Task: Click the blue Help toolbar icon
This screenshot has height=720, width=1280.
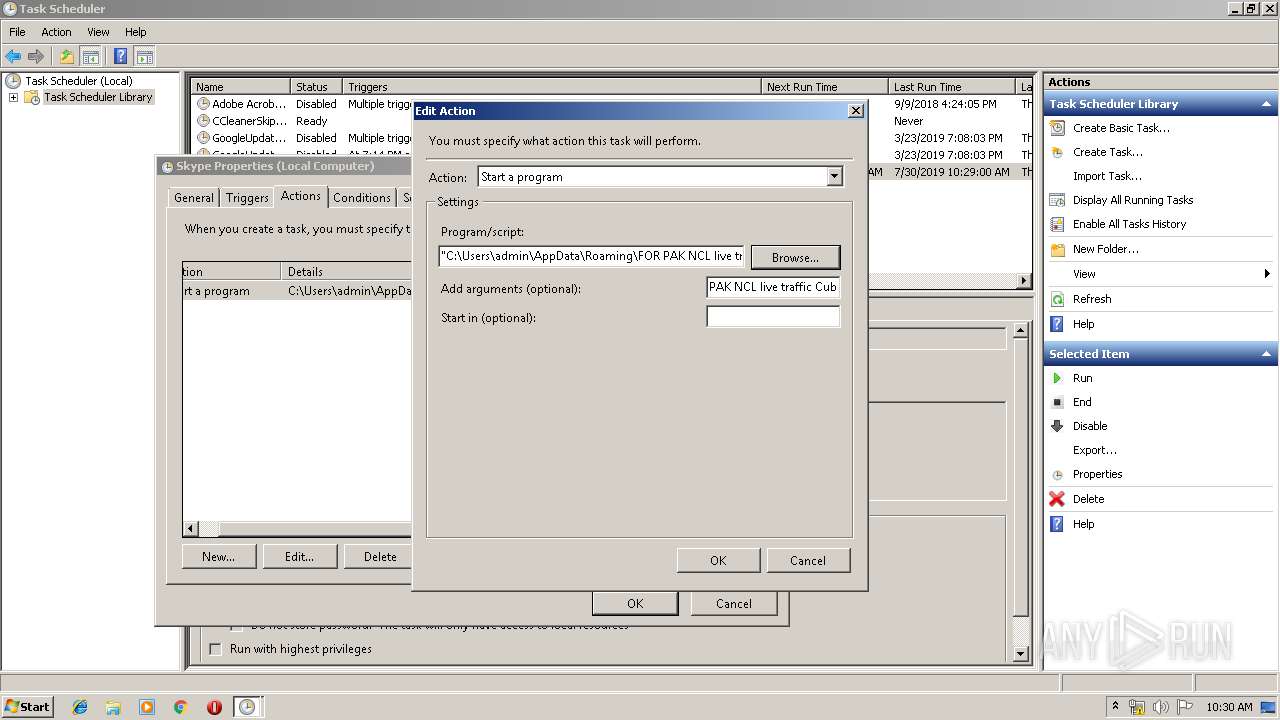Action: point(121,56)
